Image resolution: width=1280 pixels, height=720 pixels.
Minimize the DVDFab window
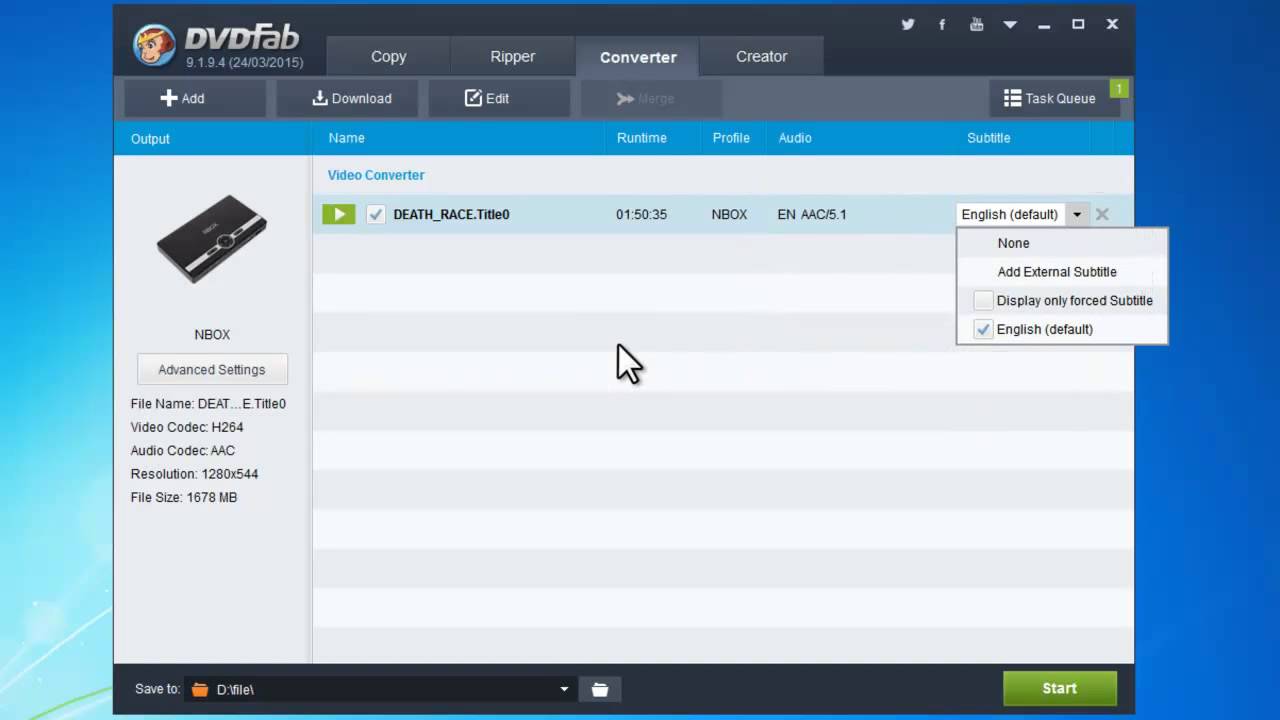(x=1045, y=25)
